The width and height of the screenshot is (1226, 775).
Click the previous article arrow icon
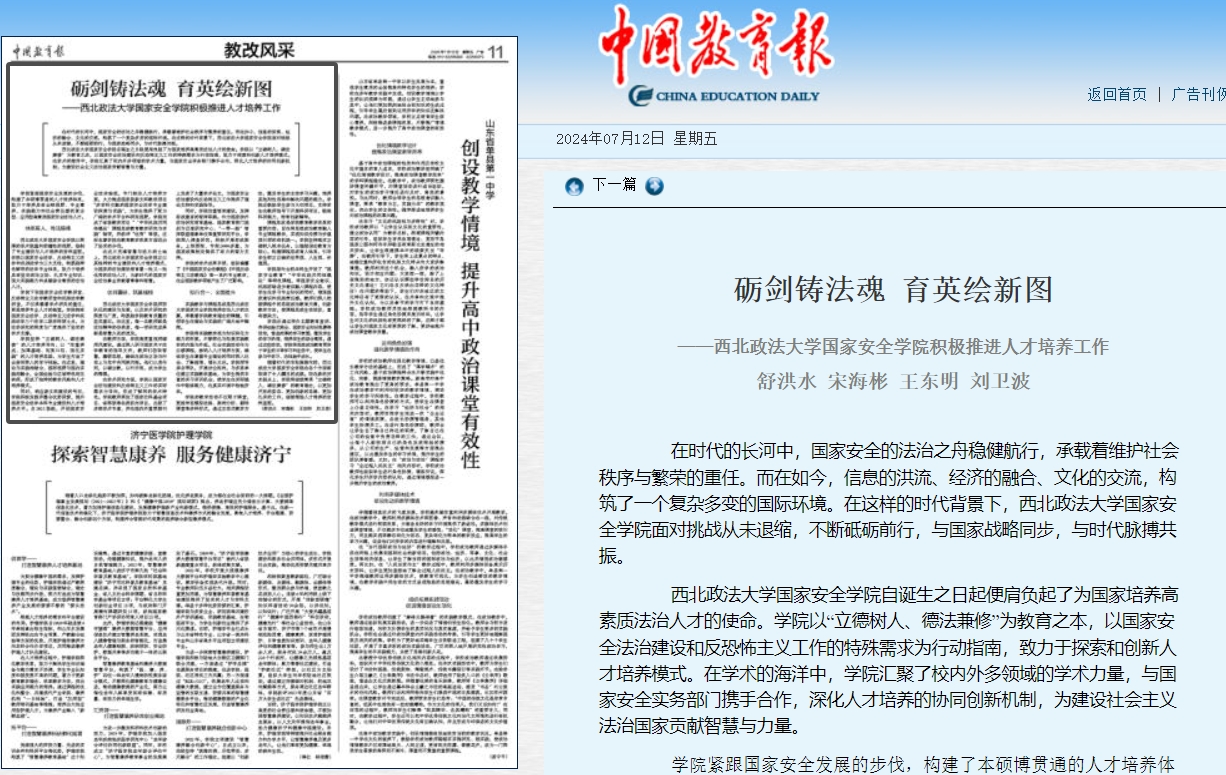click(574, 186)
